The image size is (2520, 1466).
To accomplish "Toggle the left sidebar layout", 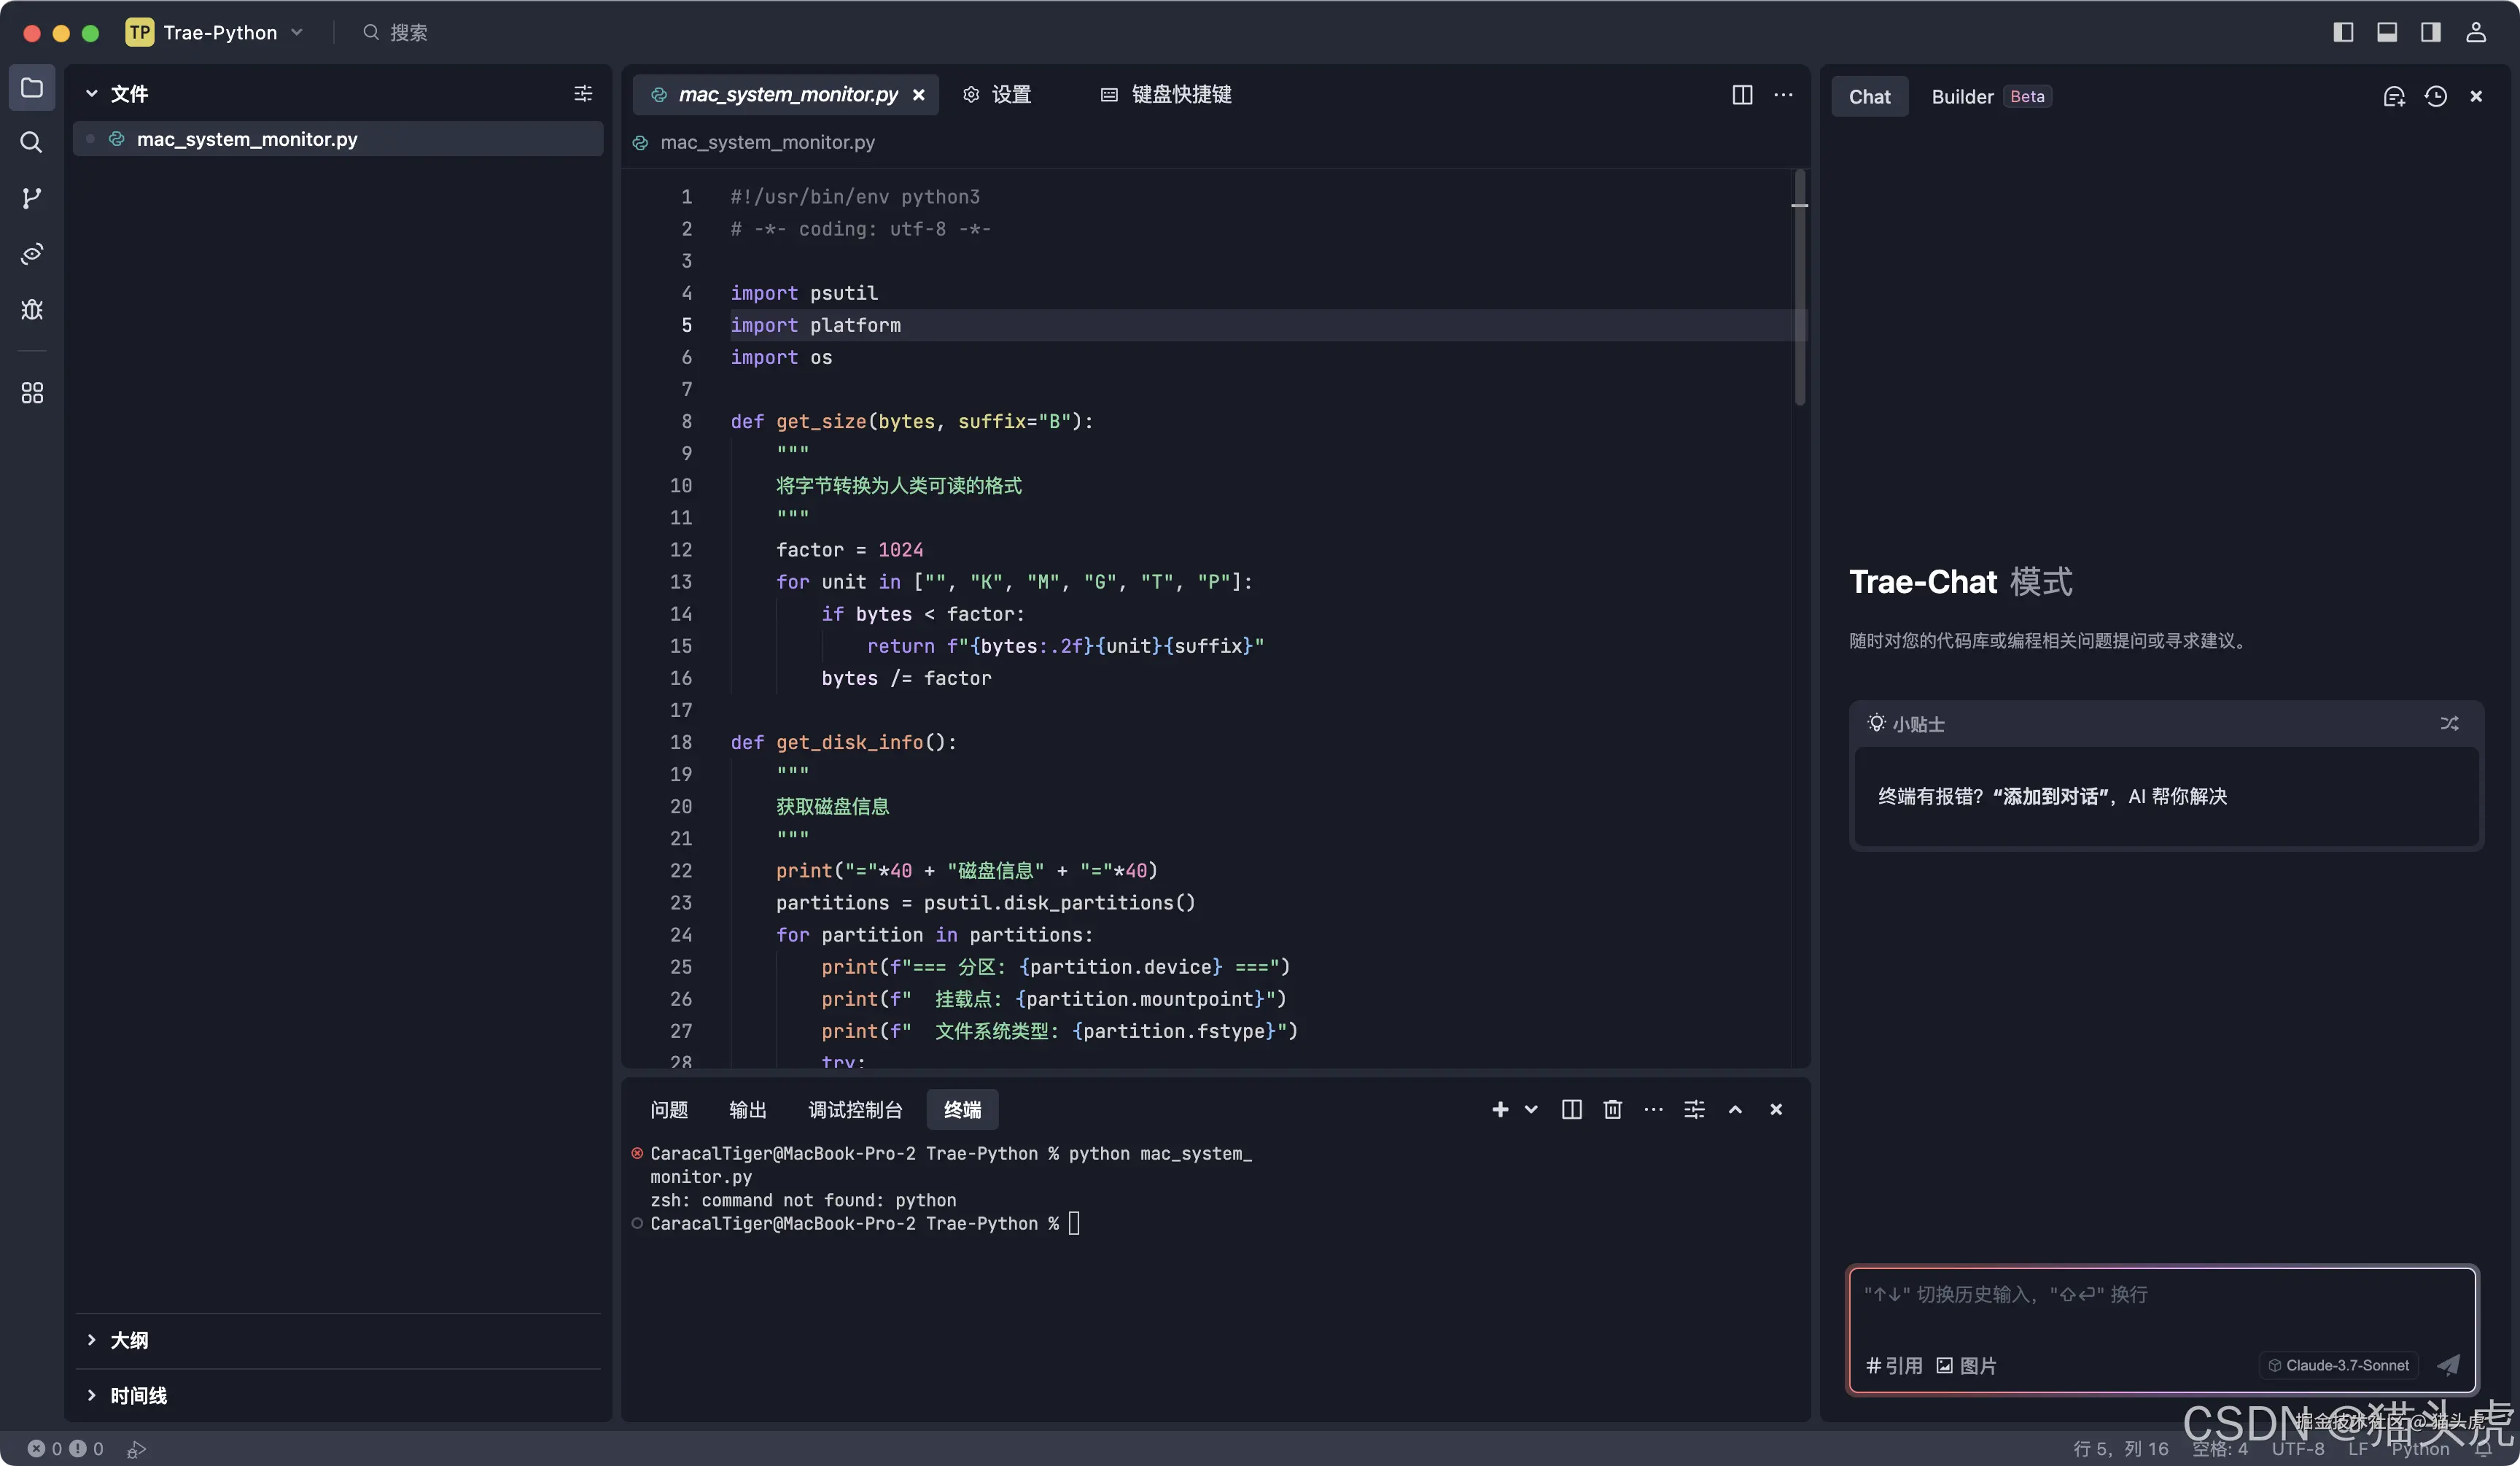I will click(2343, 32).
